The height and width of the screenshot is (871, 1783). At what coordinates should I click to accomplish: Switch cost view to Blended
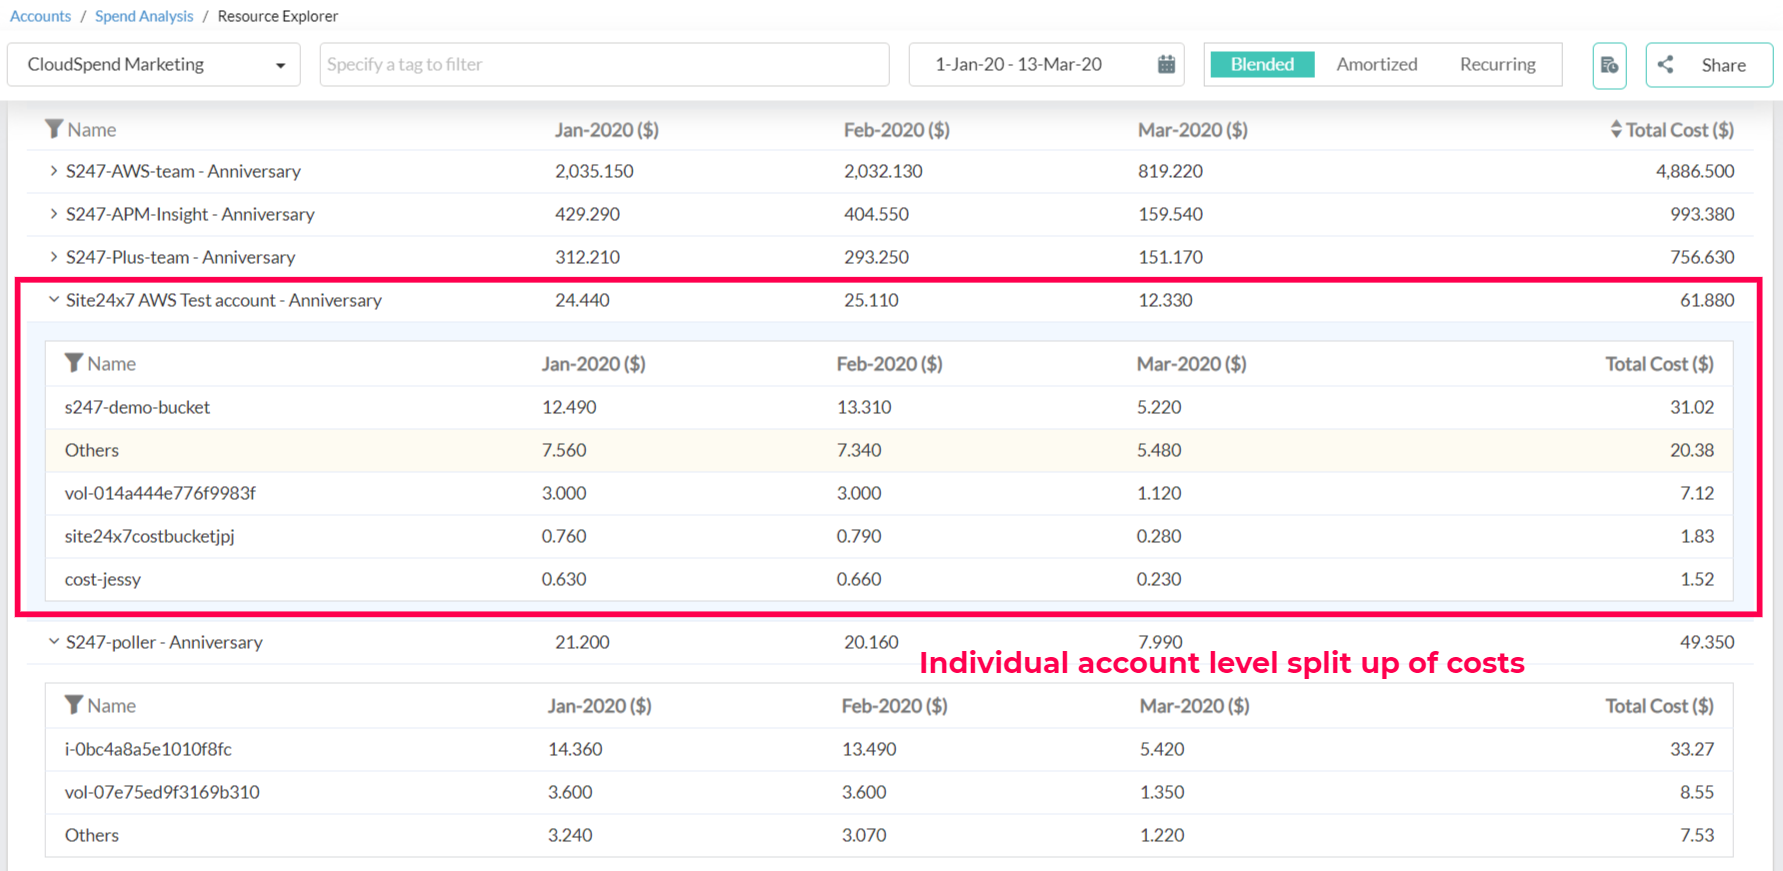tap(1261, 64)
